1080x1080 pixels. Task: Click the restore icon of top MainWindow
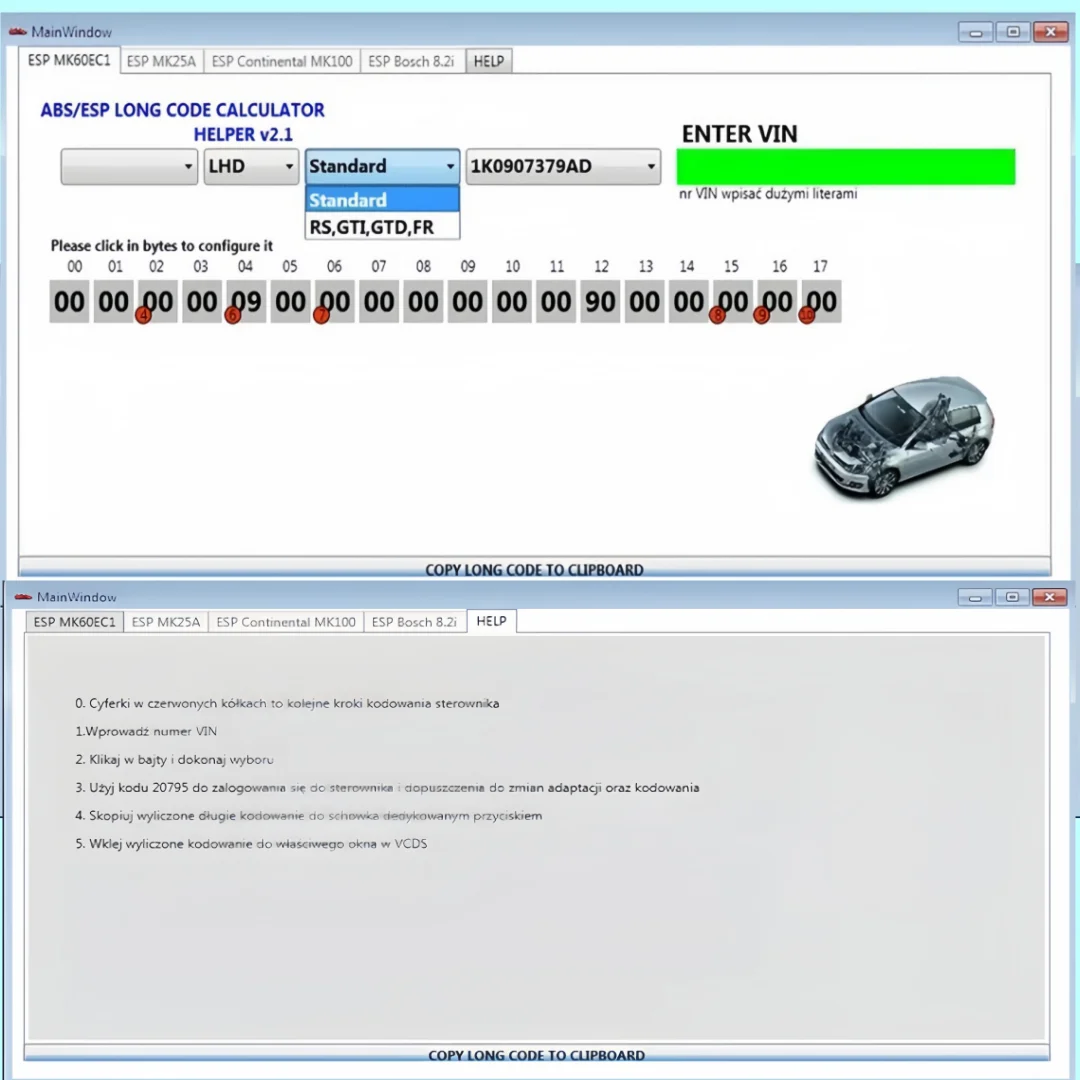(x=1012, y=31)
